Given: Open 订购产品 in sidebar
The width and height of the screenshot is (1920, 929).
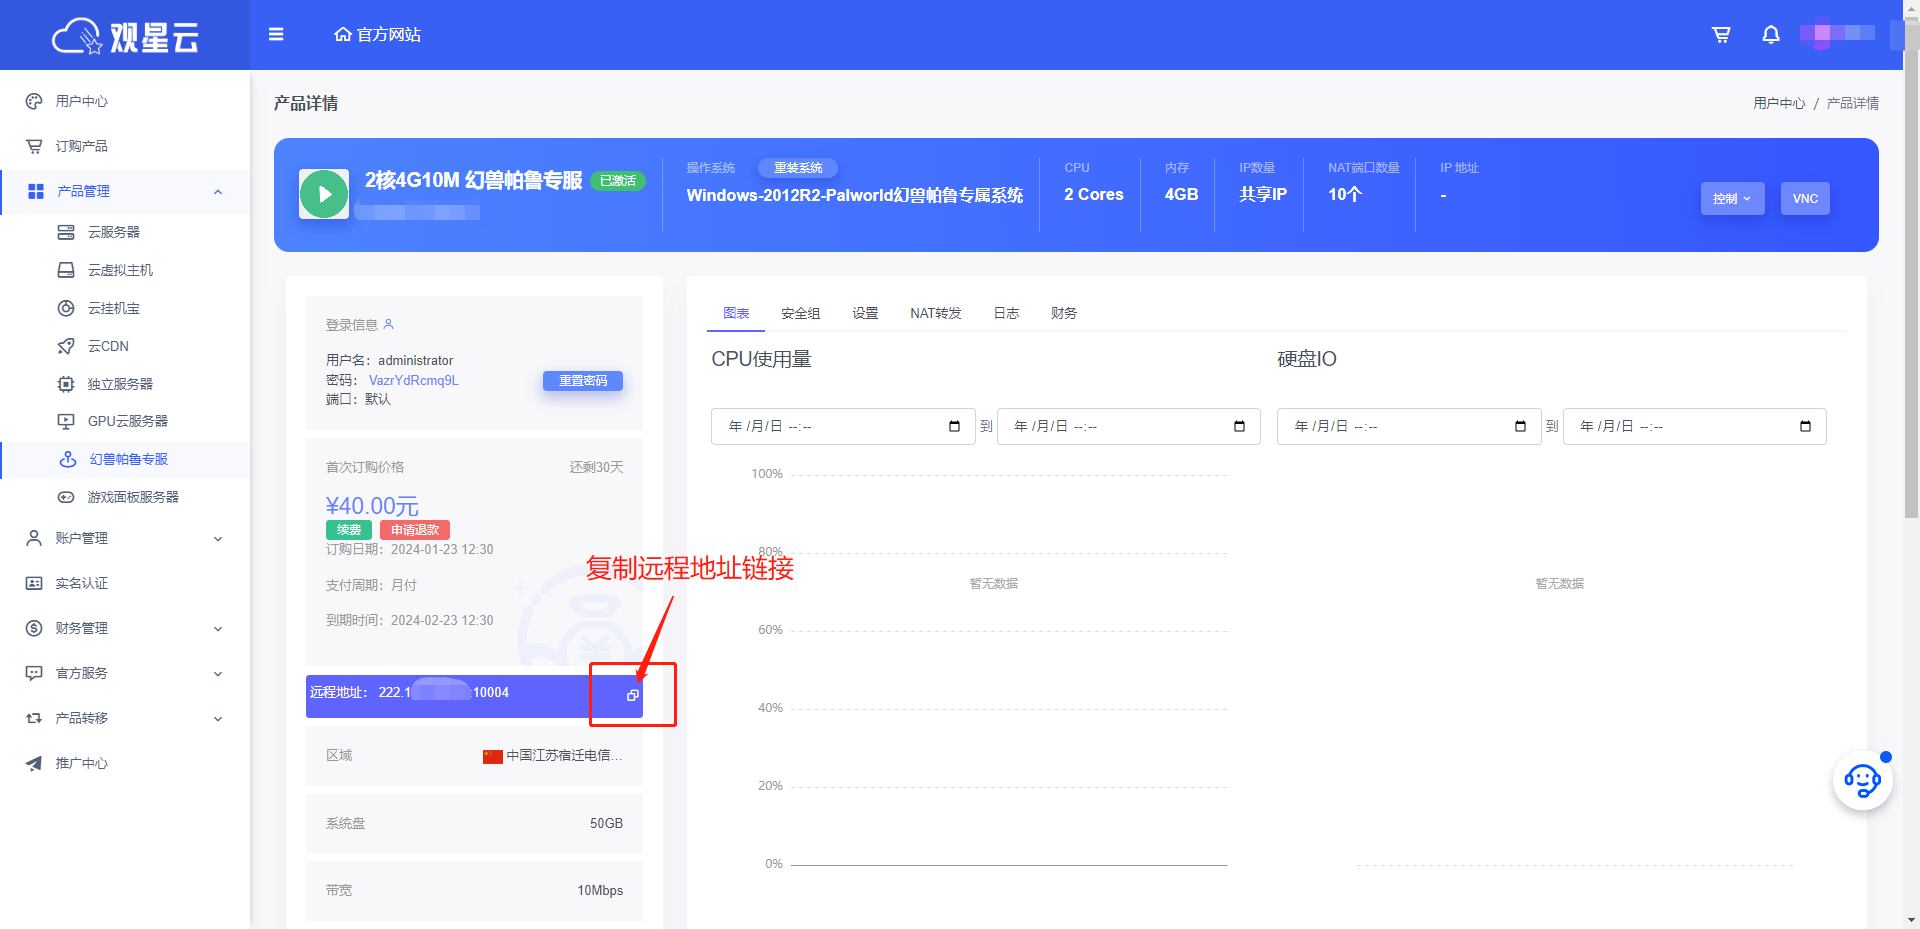Looking at the screenshot, I should [125, 146].
